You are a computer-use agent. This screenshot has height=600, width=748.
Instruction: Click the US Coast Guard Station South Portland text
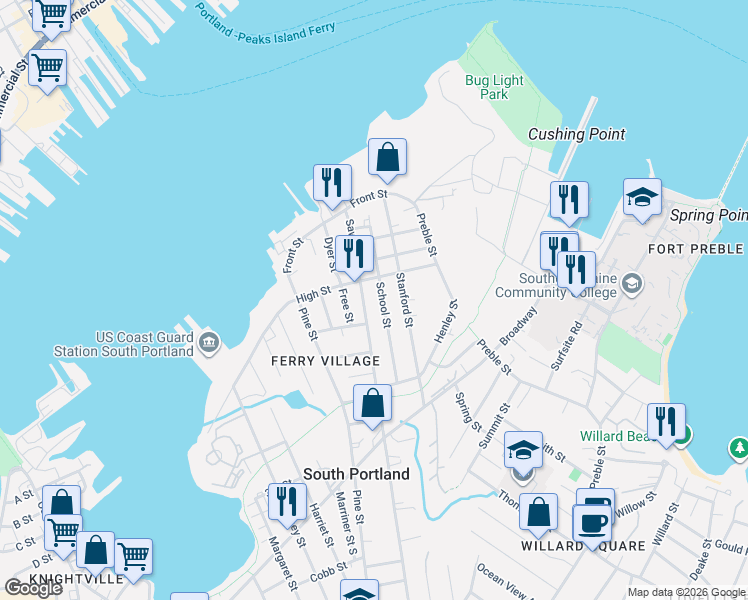pos(123,344)
